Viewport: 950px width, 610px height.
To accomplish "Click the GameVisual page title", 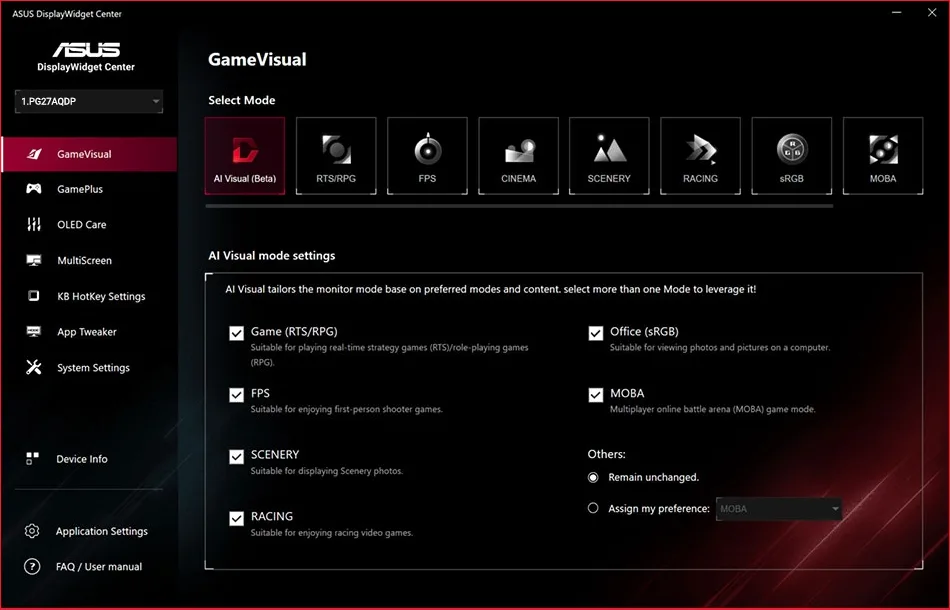I will (257, 59).
